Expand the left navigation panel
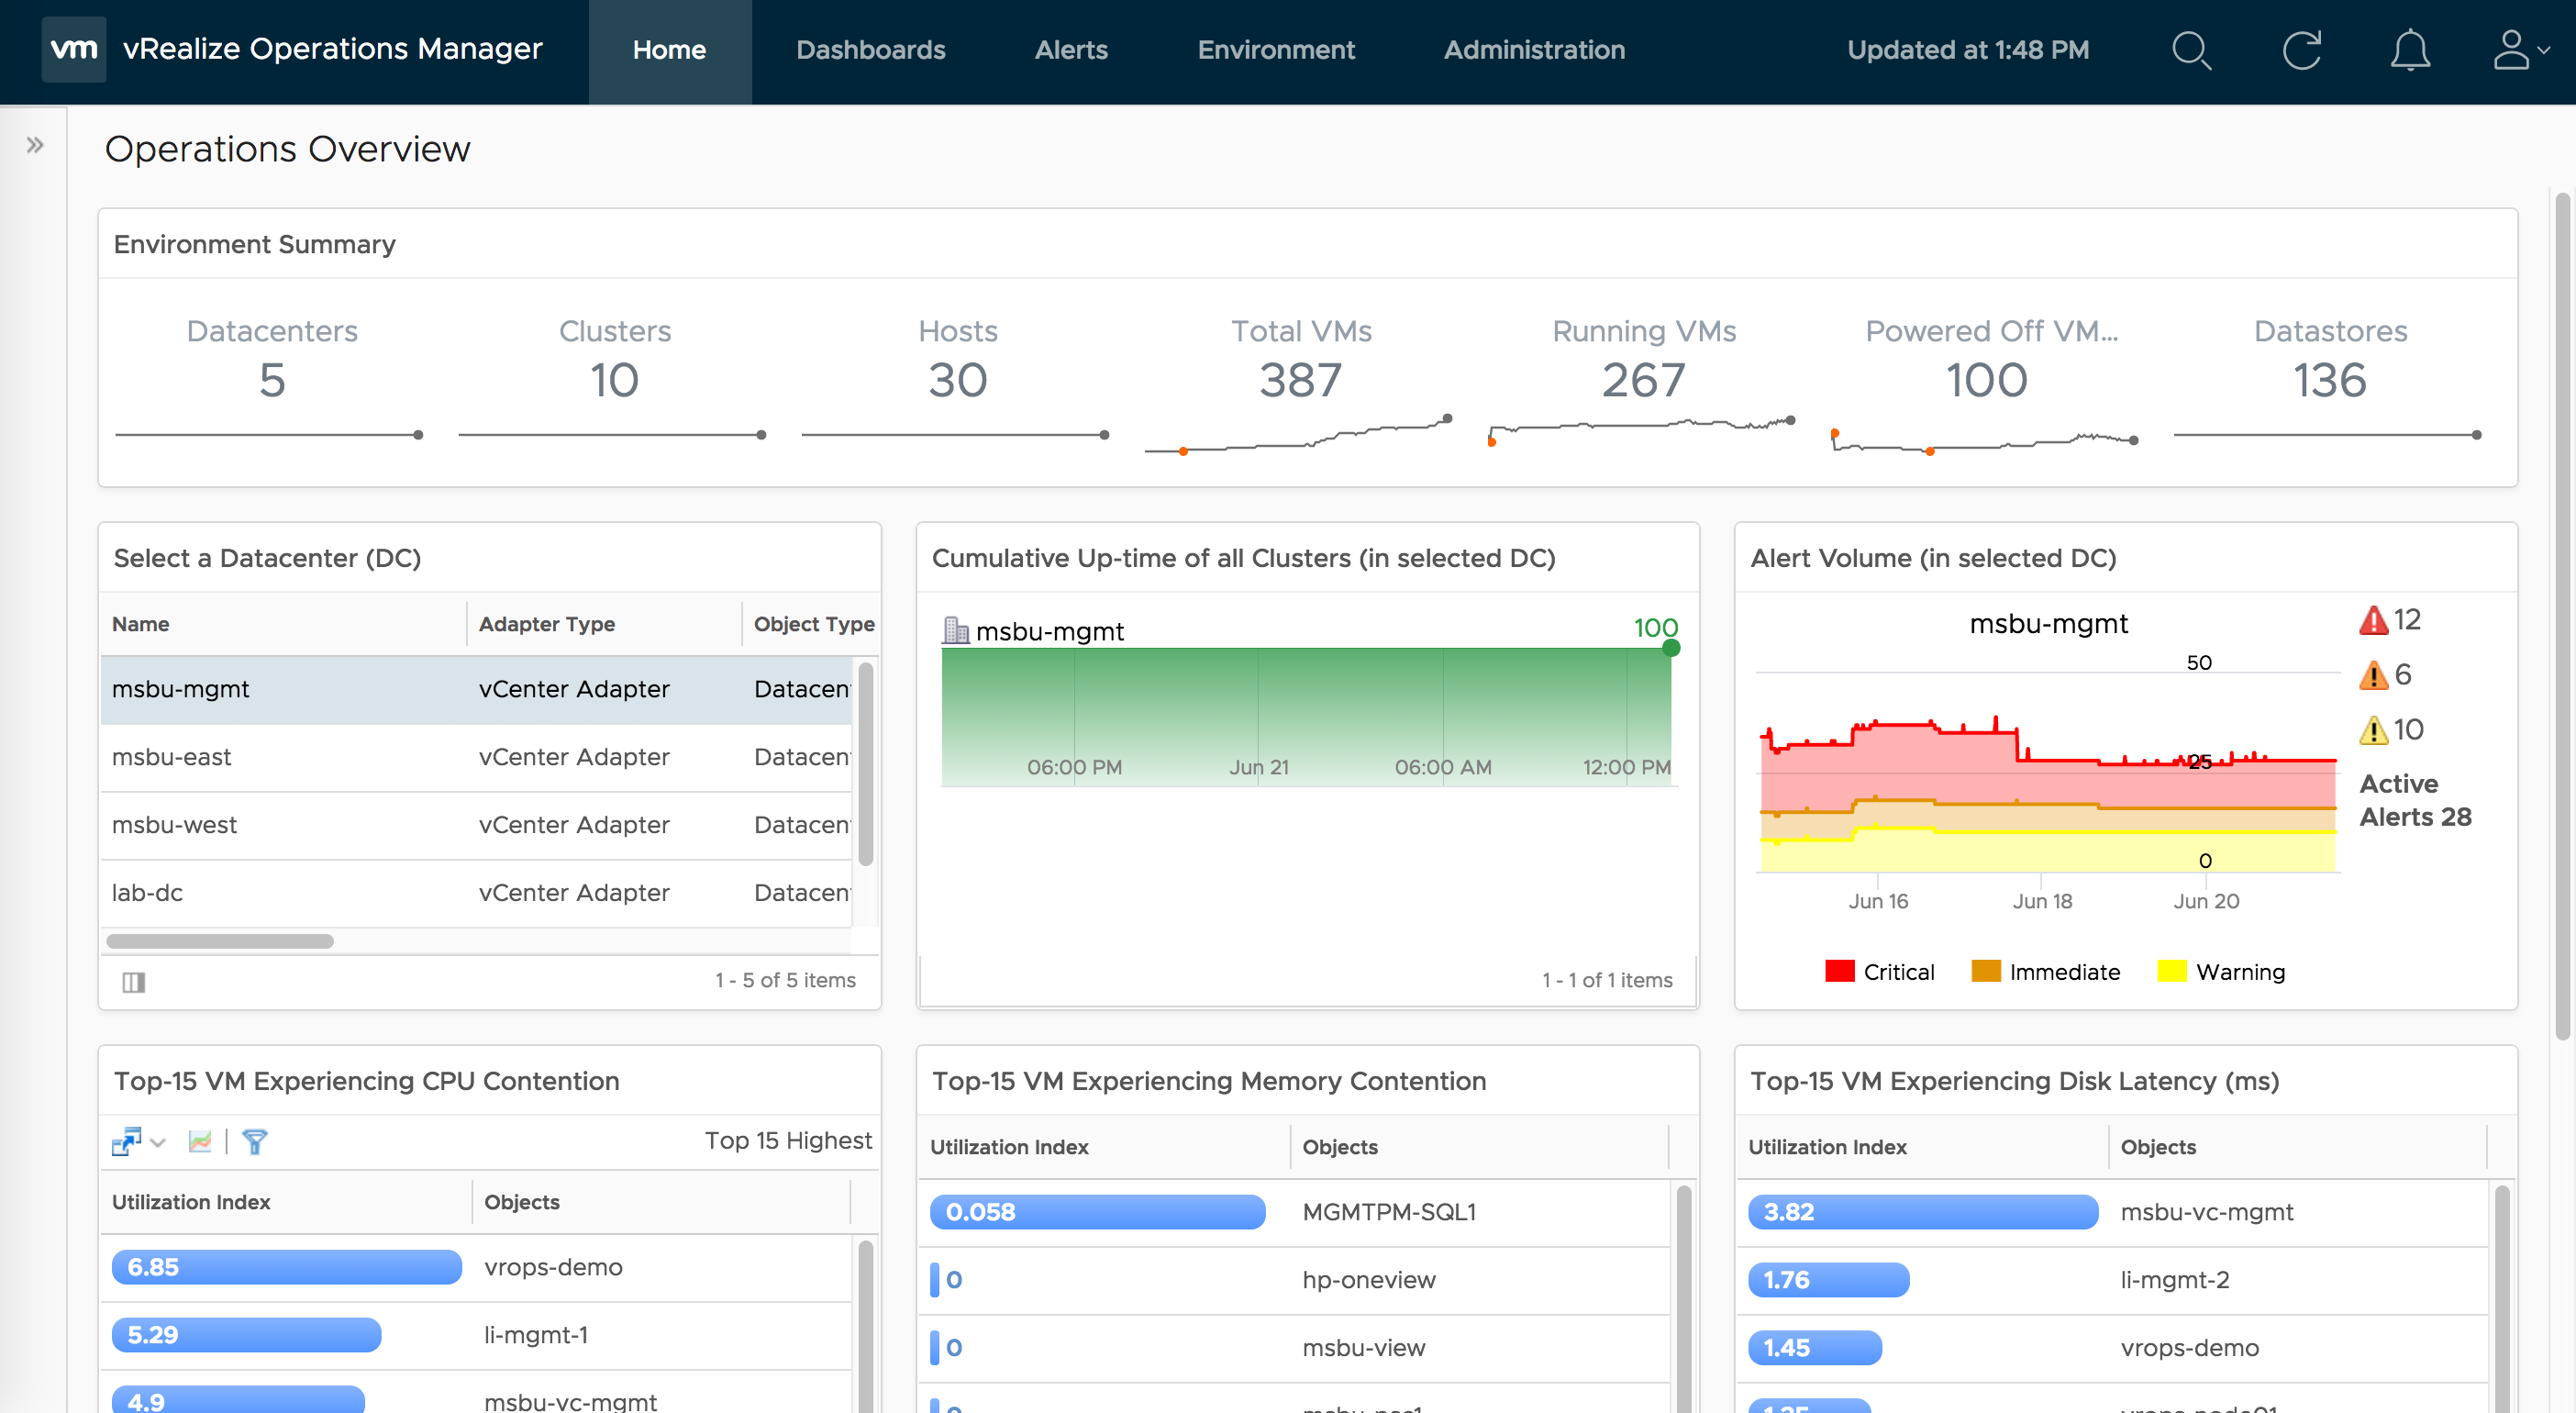 click(x=35, y=145)
